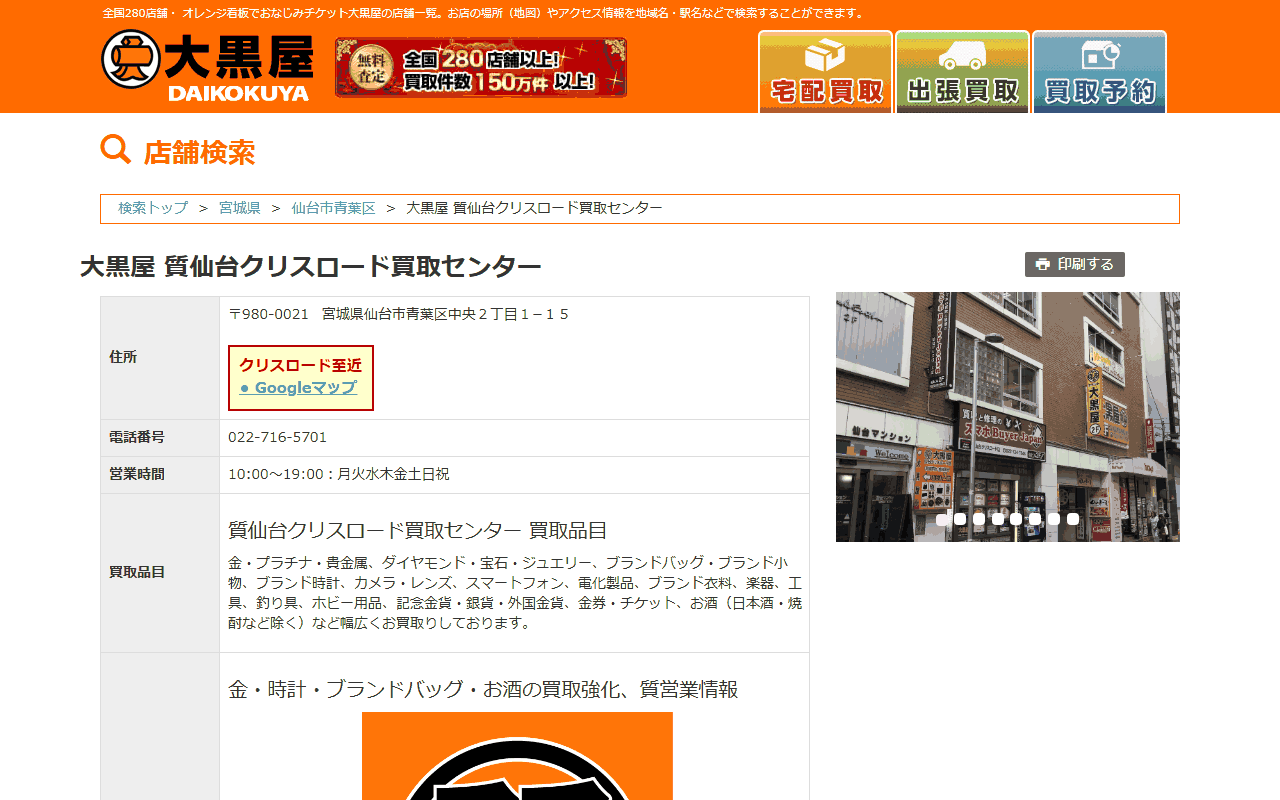
Task: Open the Googleマップ link
Action: click(298, 388)
